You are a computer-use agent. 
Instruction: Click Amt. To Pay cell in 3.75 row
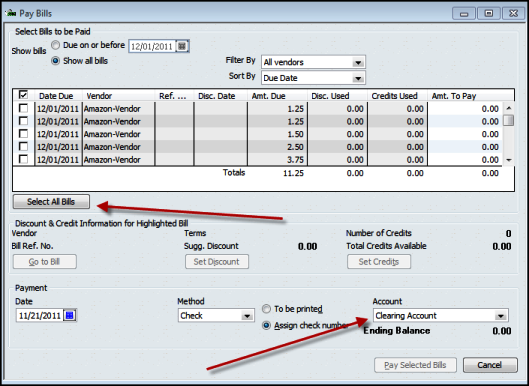tap(465, 159)
